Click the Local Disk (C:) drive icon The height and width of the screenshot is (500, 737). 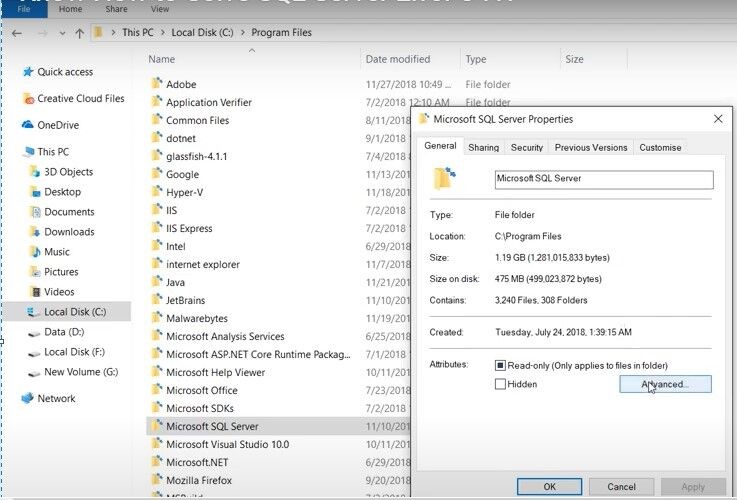coord(33,312)
